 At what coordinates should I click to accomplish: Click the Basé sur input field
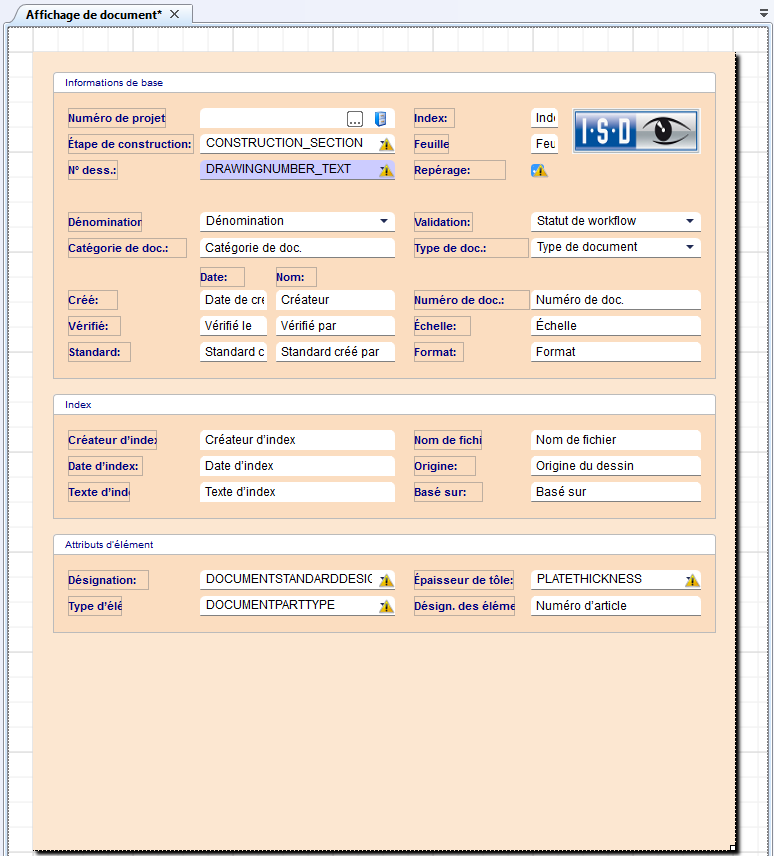[616, 492]
